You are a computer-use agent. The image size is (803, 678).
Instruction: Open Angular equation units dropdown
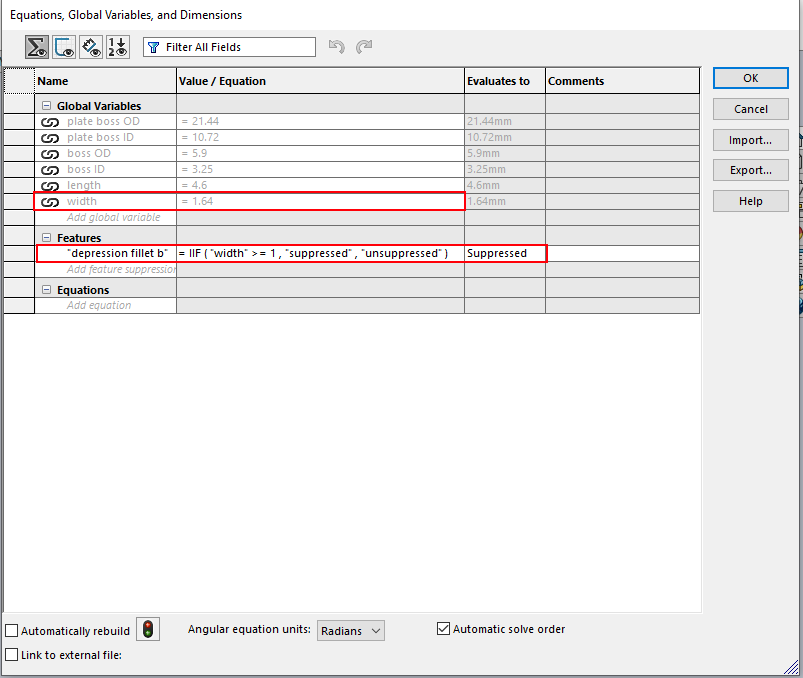[351, 631]
